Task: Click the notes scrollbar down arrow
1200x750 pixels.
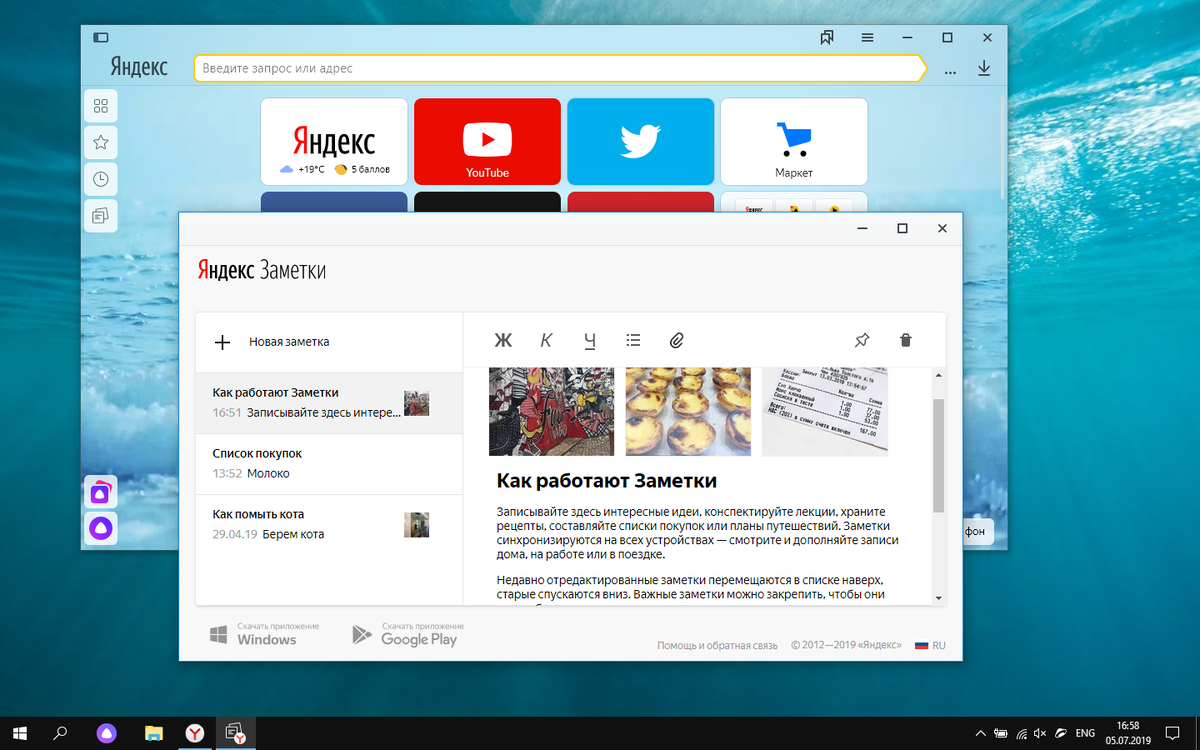Action: pyautogui.click(x=938, y=597)
